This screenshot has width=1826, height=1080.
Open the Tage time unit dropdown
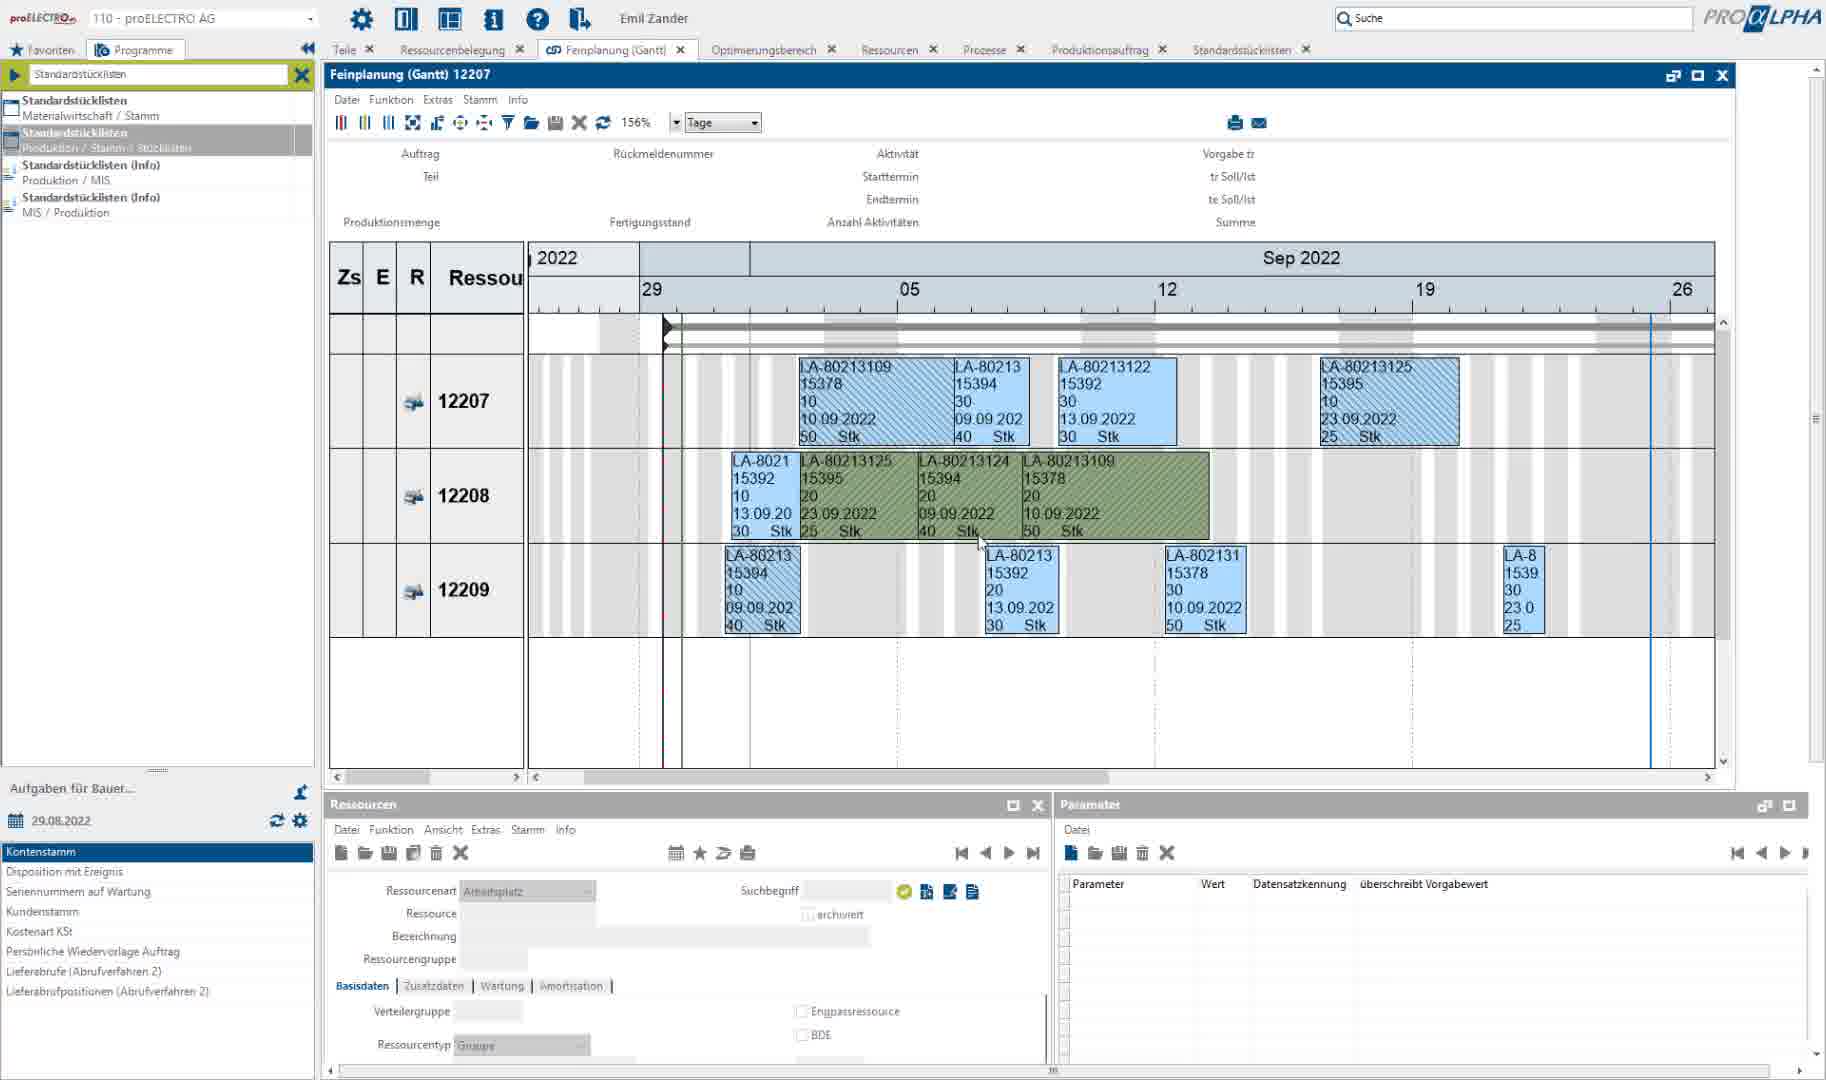click(x=723, y=123)
